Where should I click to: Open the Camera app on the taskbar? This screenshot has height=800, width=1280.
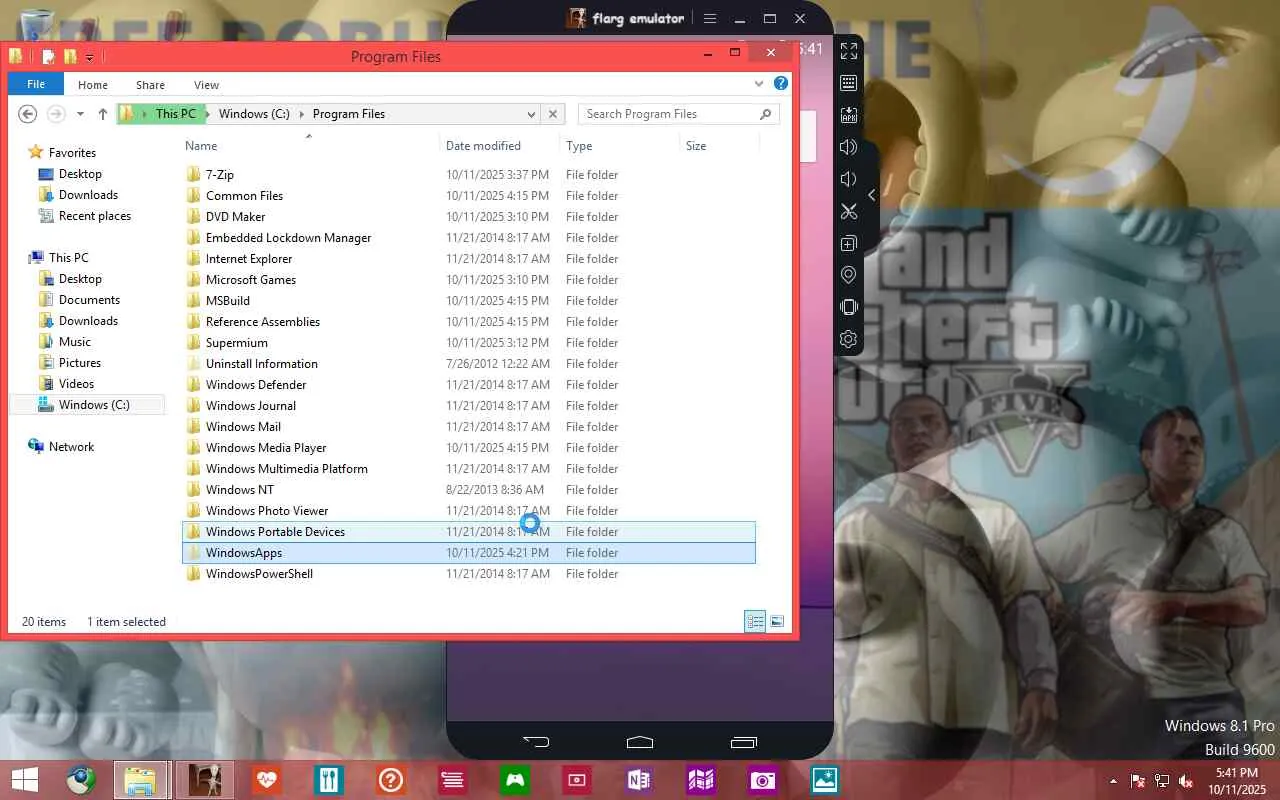click(762, 780)
